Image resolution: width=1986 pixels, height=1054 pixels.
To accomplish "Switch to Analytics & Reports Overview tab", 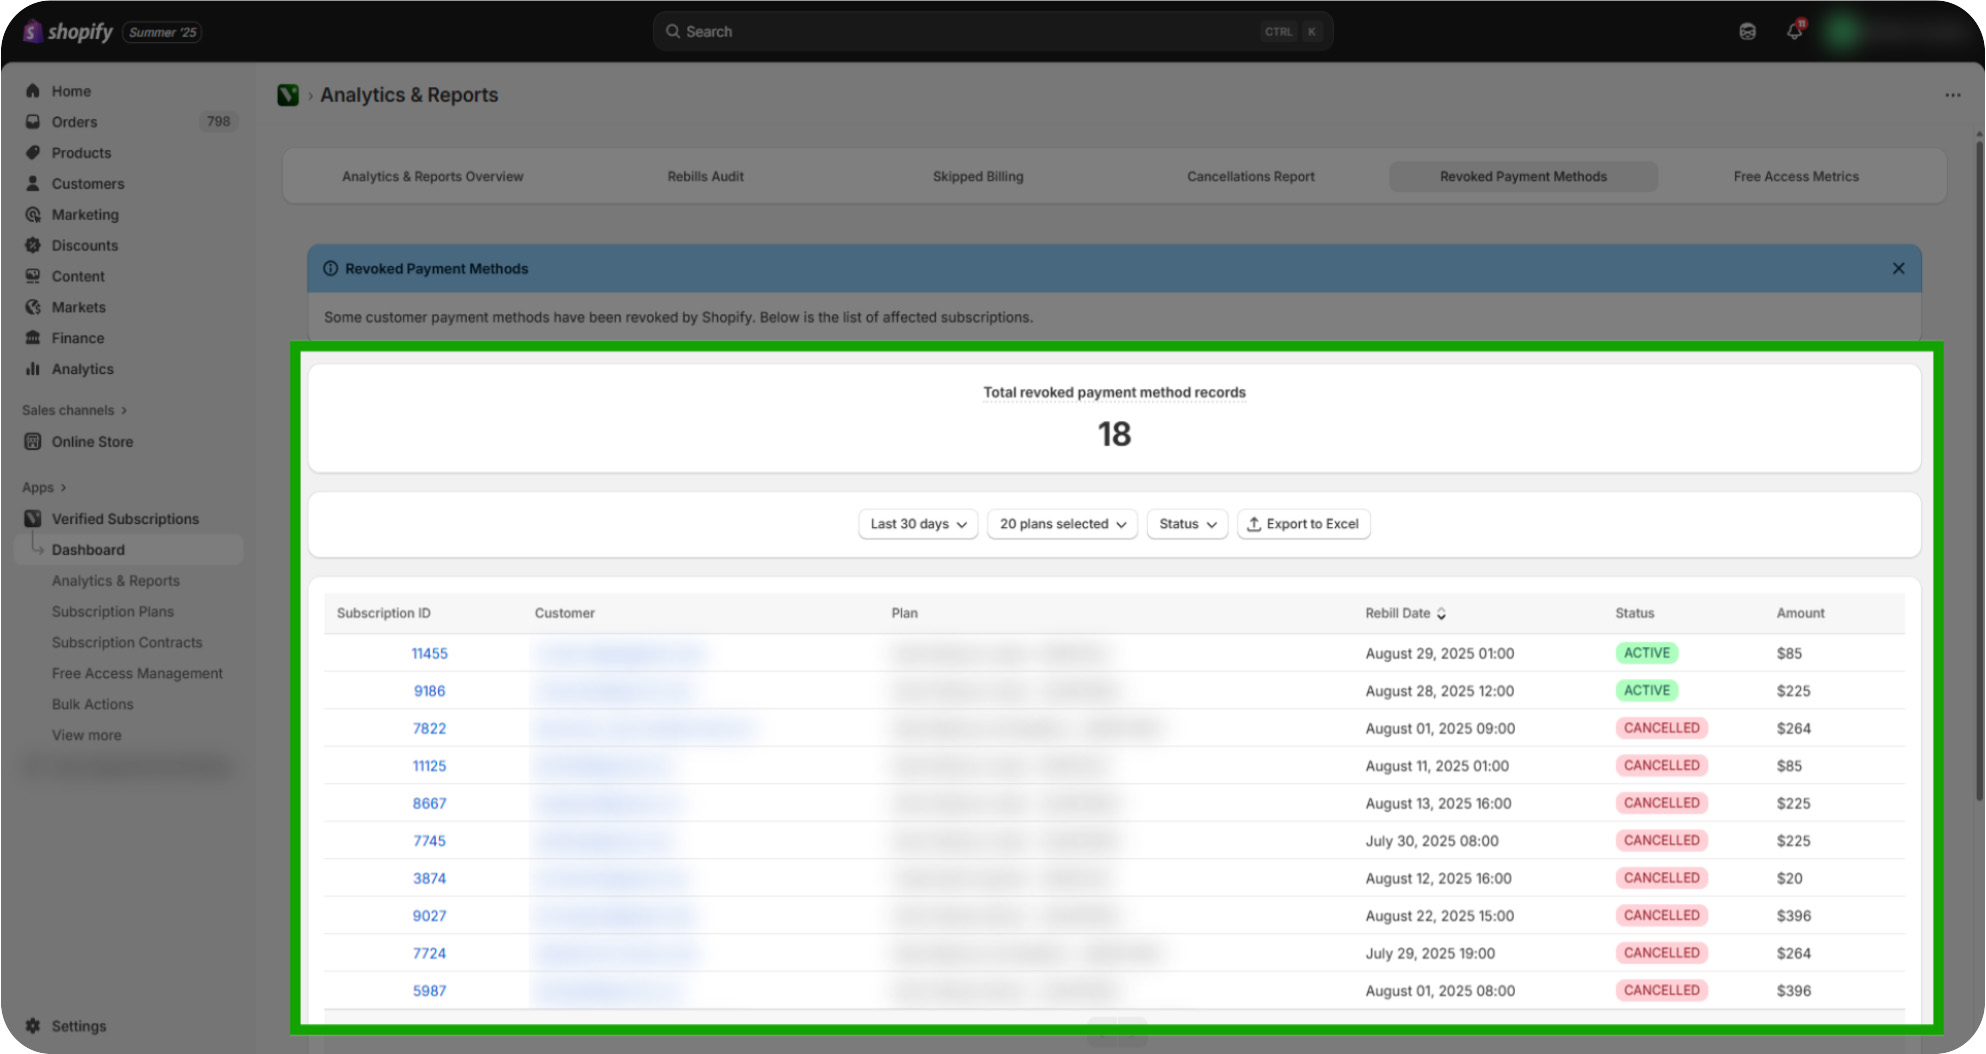I will tap(433, 177).
